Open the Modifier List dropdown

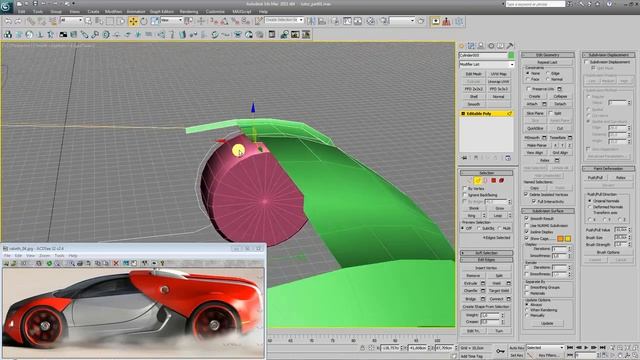click(487, 64)
